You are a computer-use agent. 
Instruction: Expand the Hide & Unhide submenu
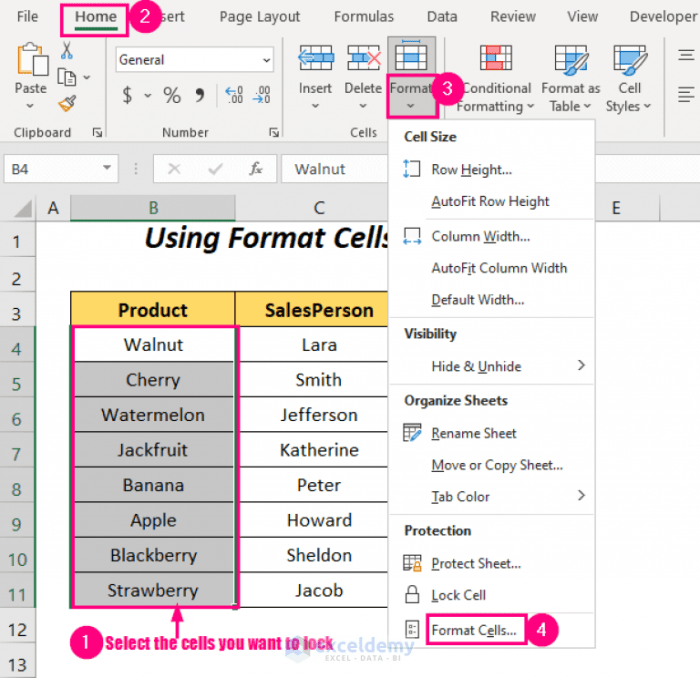point(581,365)
